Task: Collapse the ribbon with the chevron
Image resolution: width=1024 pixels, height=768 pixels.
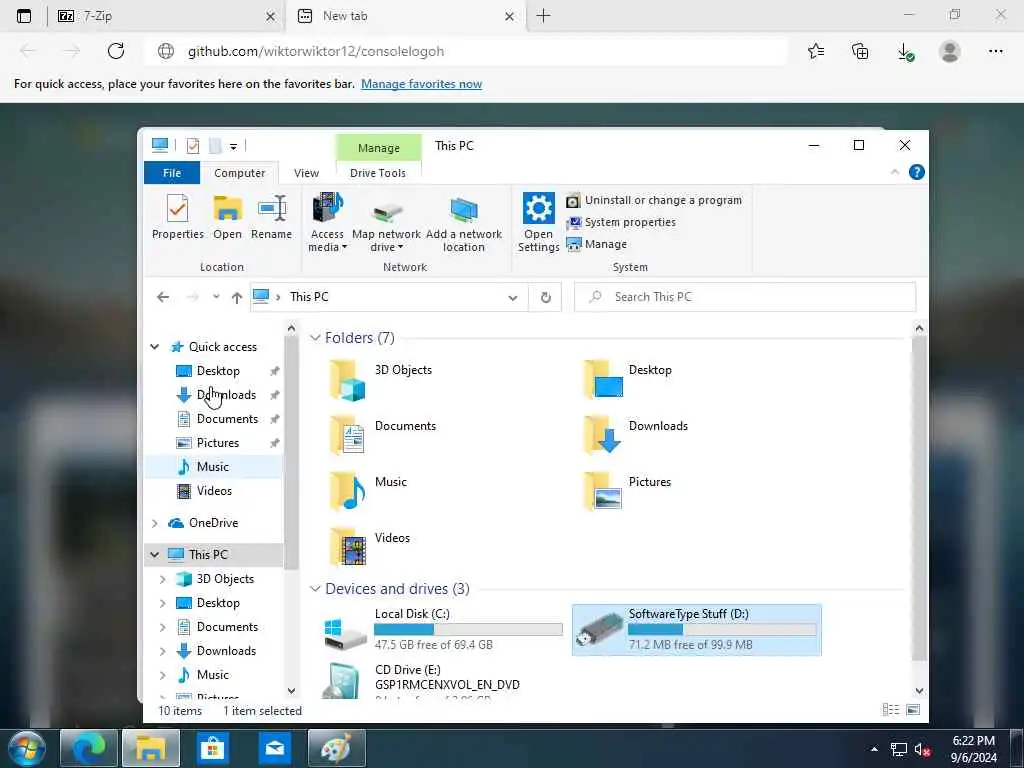Action: [x=895, y=172]
